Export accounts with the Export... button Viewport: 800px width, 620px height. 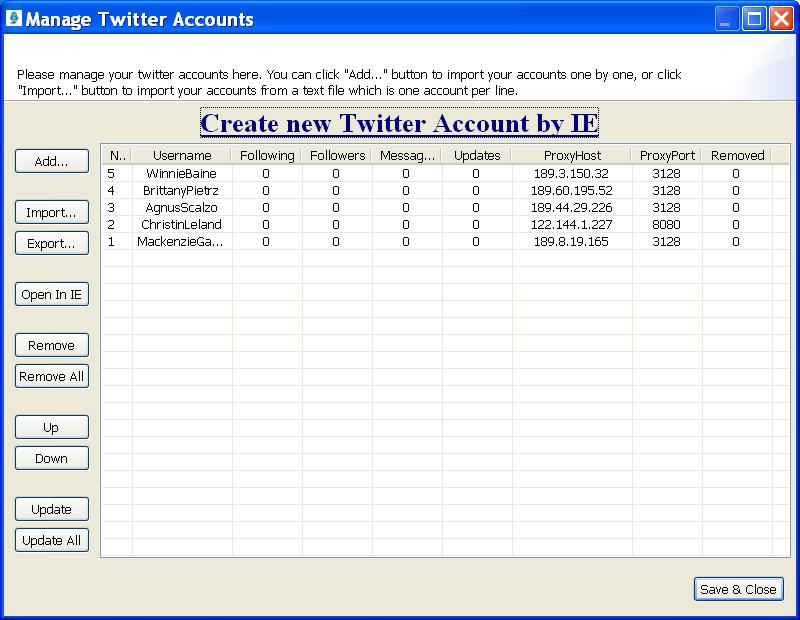(x=52, y=243)
